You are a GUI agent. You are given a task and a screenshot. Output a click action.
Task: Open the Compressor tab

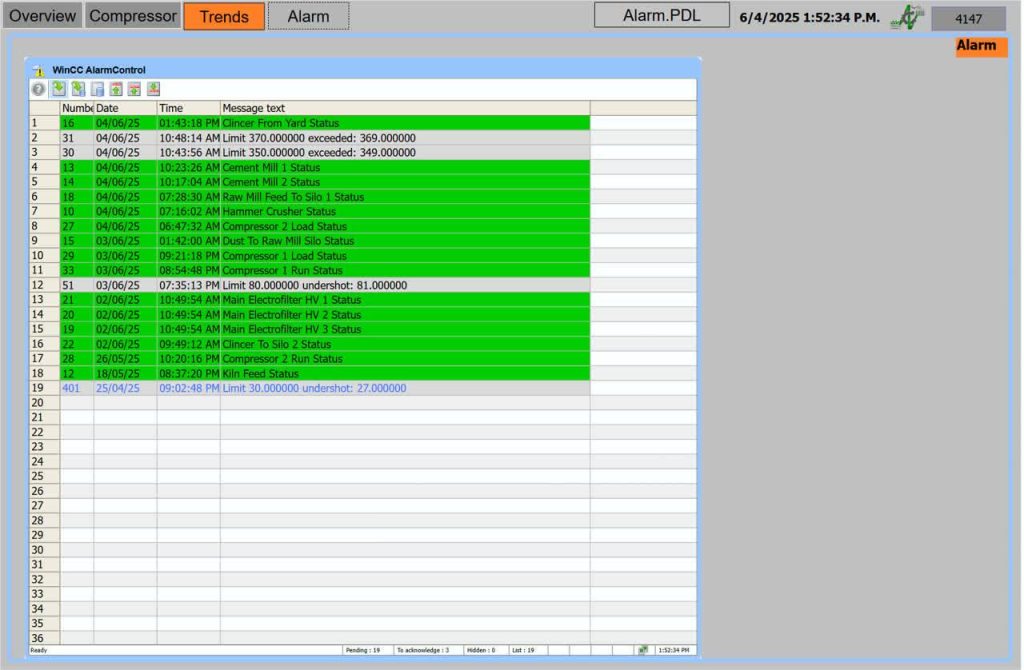[133, 16]
